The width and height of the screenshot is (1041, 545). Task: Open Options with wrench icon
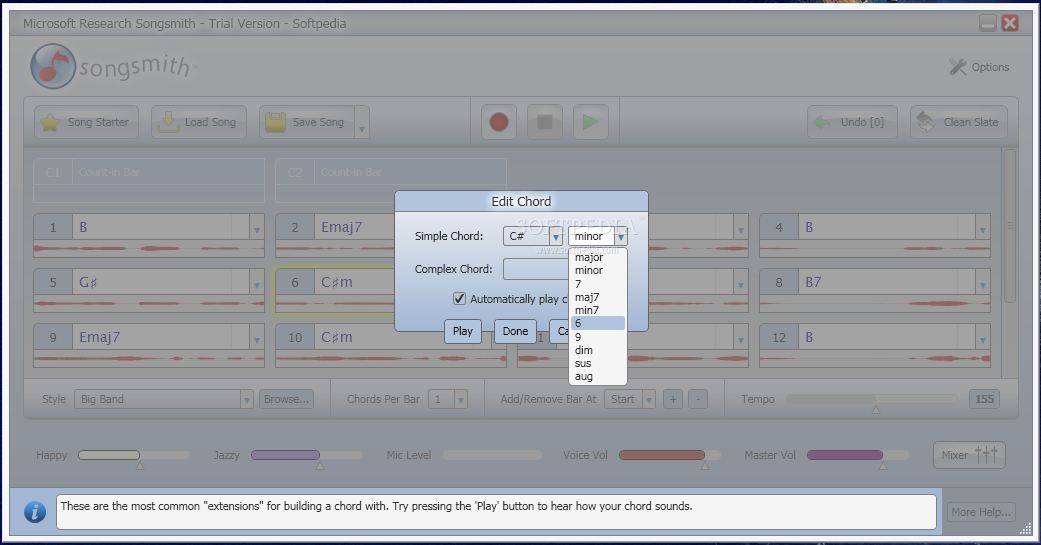point(979,67)
